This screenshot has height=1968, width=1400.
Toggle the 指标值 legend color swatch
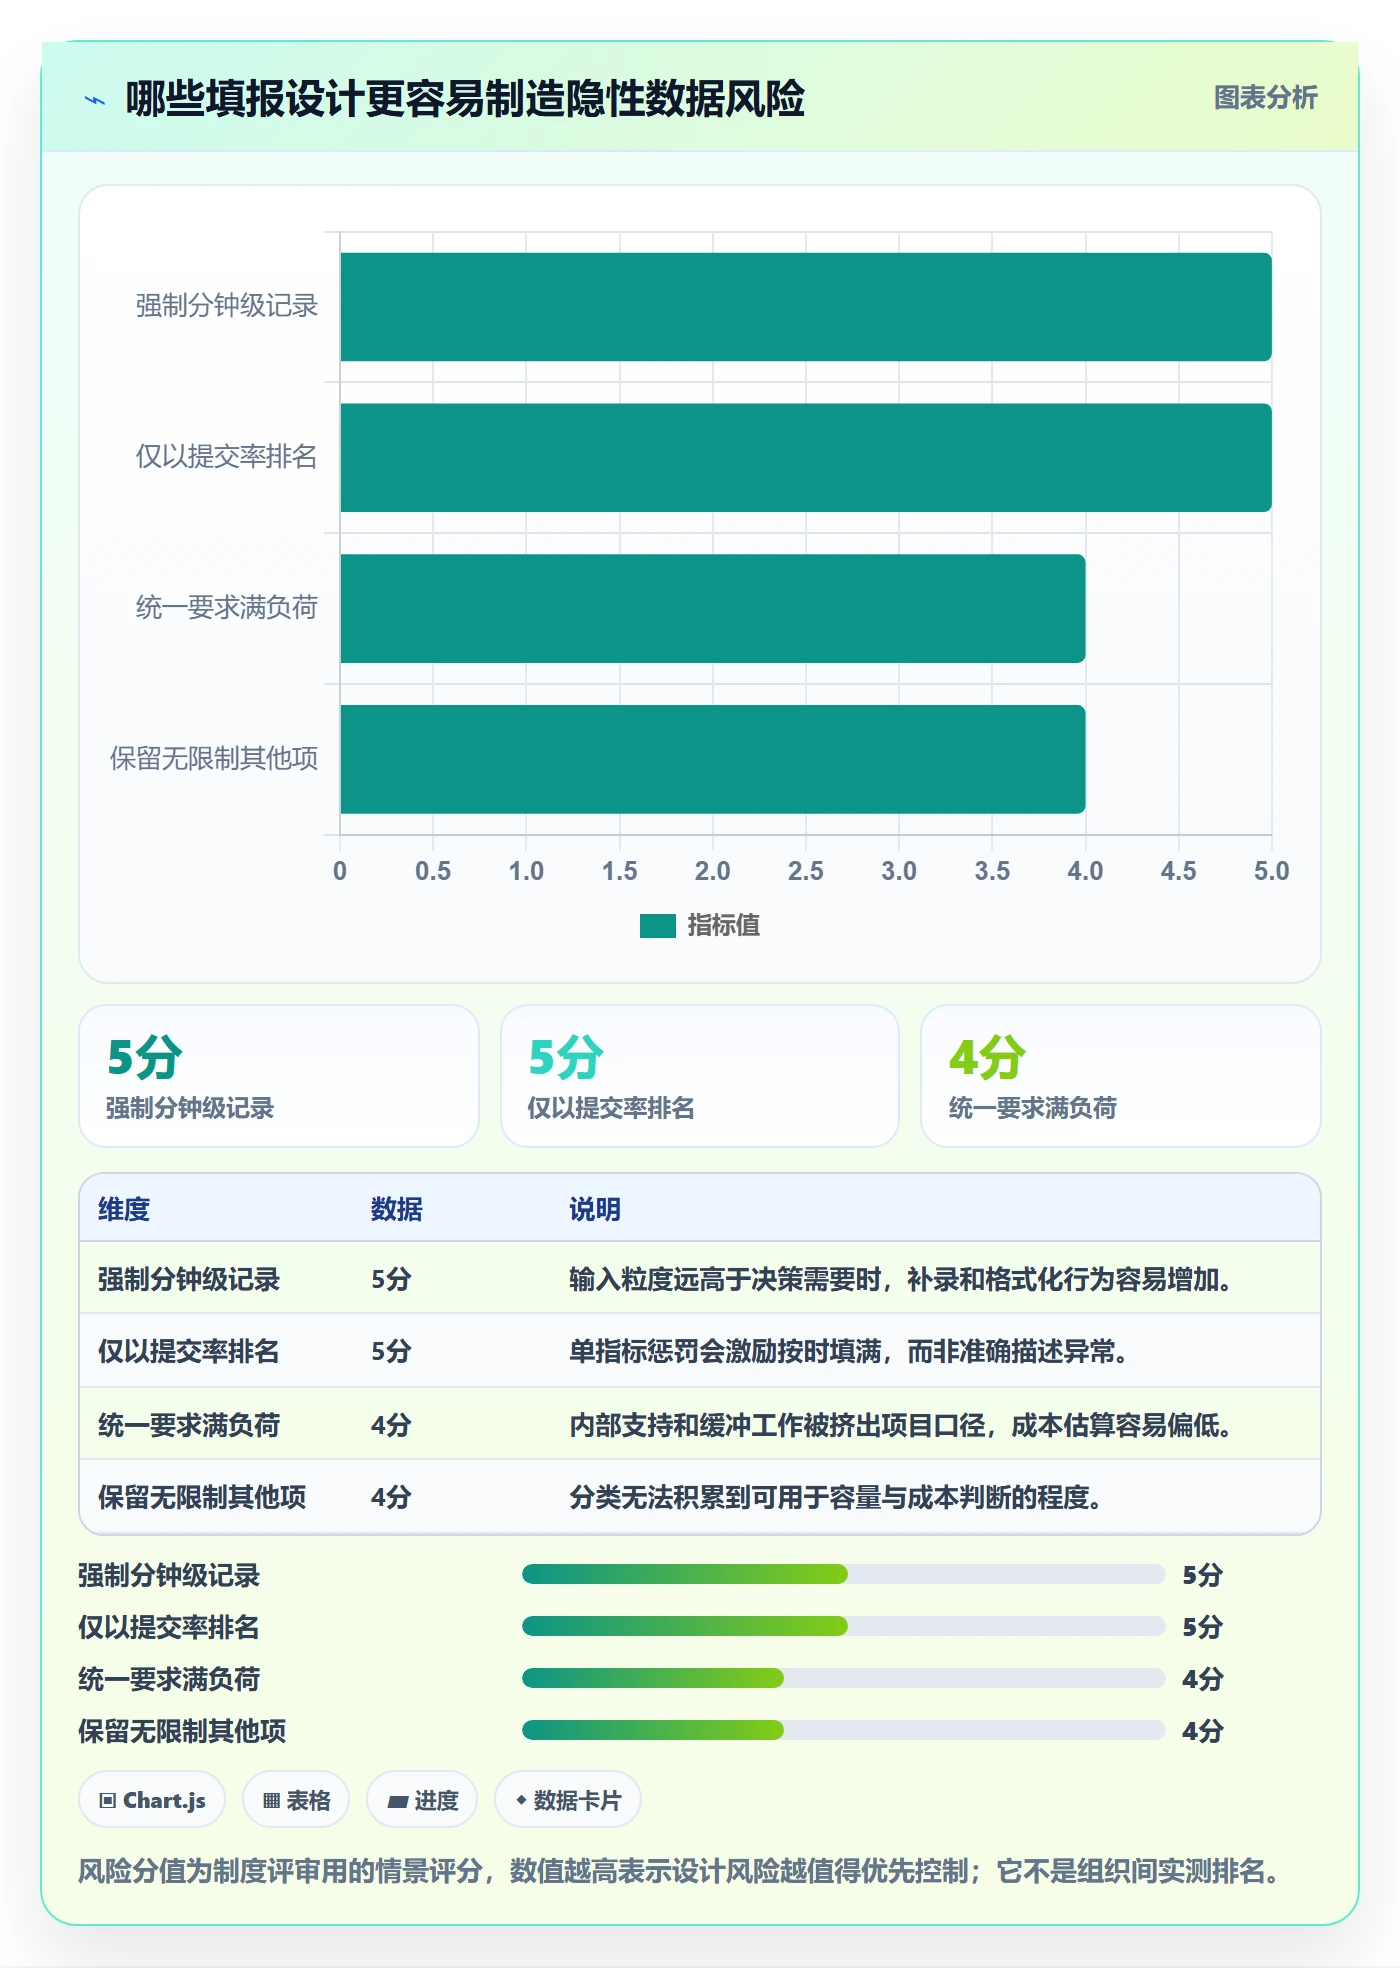pos(658,926)
